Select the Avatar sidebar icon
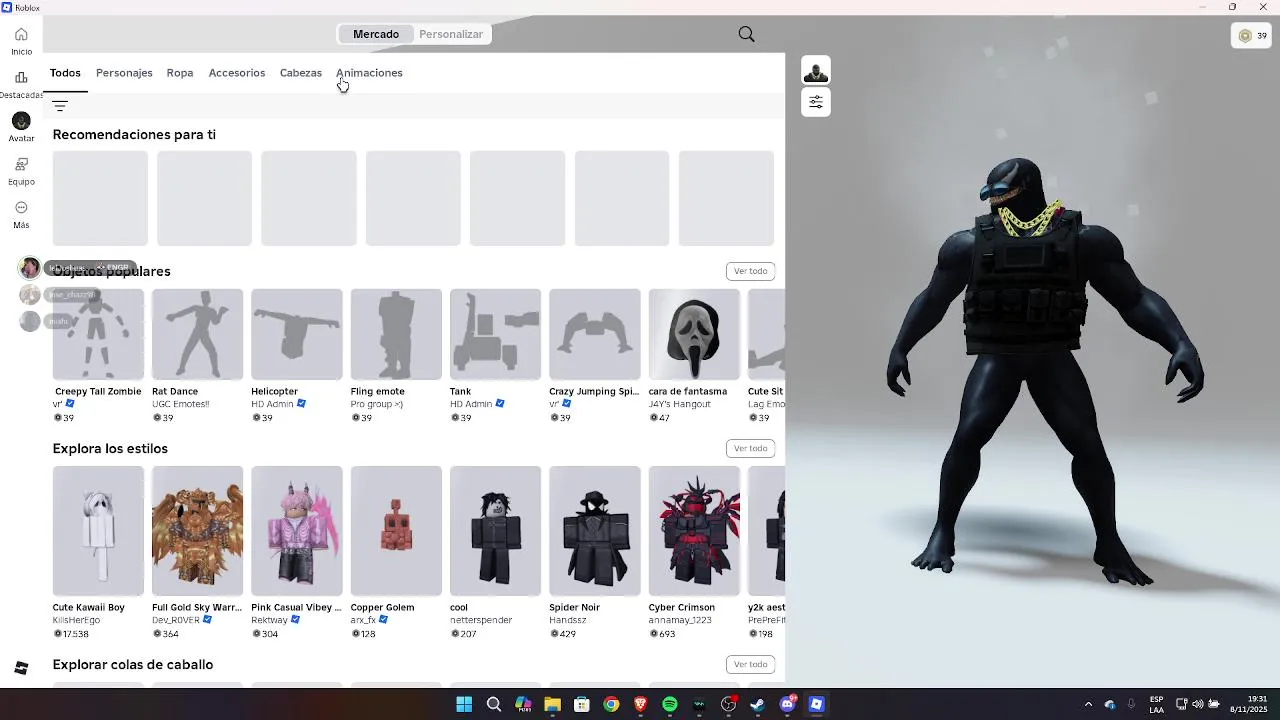The width and height of the screenshot is (1280, 720). tap(21, 120)
